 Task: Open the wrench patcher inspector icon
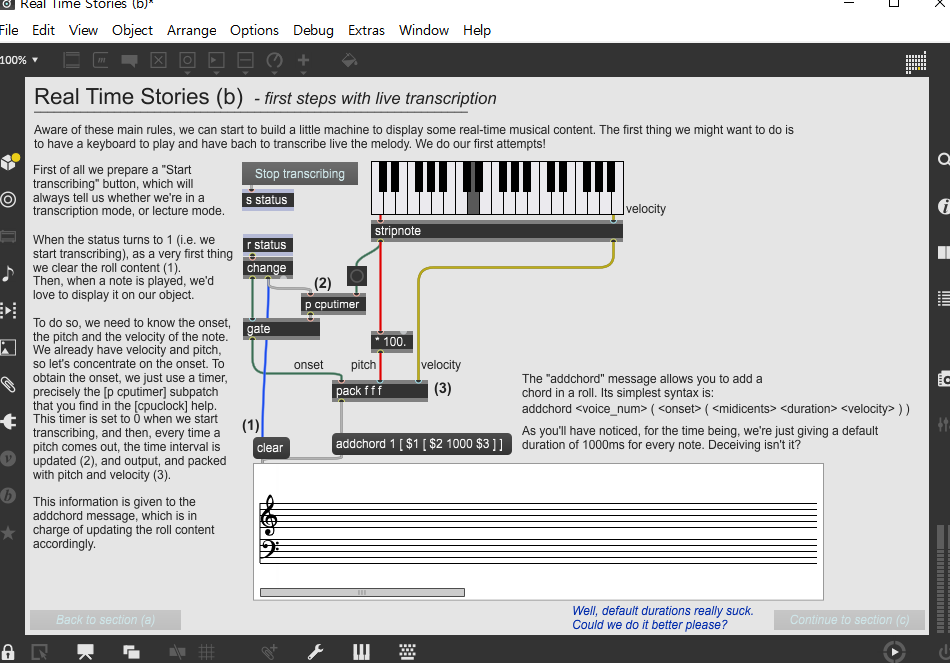click(x=315, y=652)
